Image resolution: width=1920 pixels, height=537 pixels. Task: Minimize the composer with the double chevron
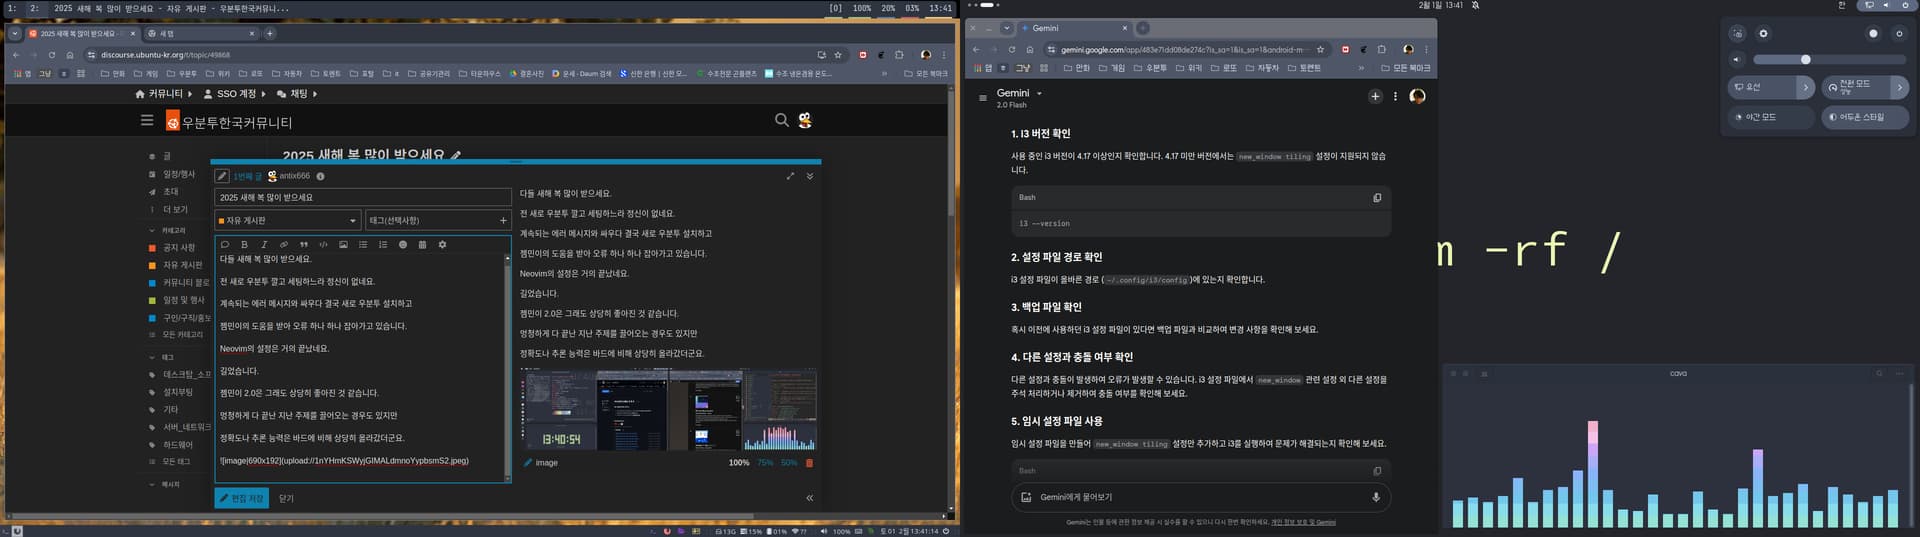point(810,176)
